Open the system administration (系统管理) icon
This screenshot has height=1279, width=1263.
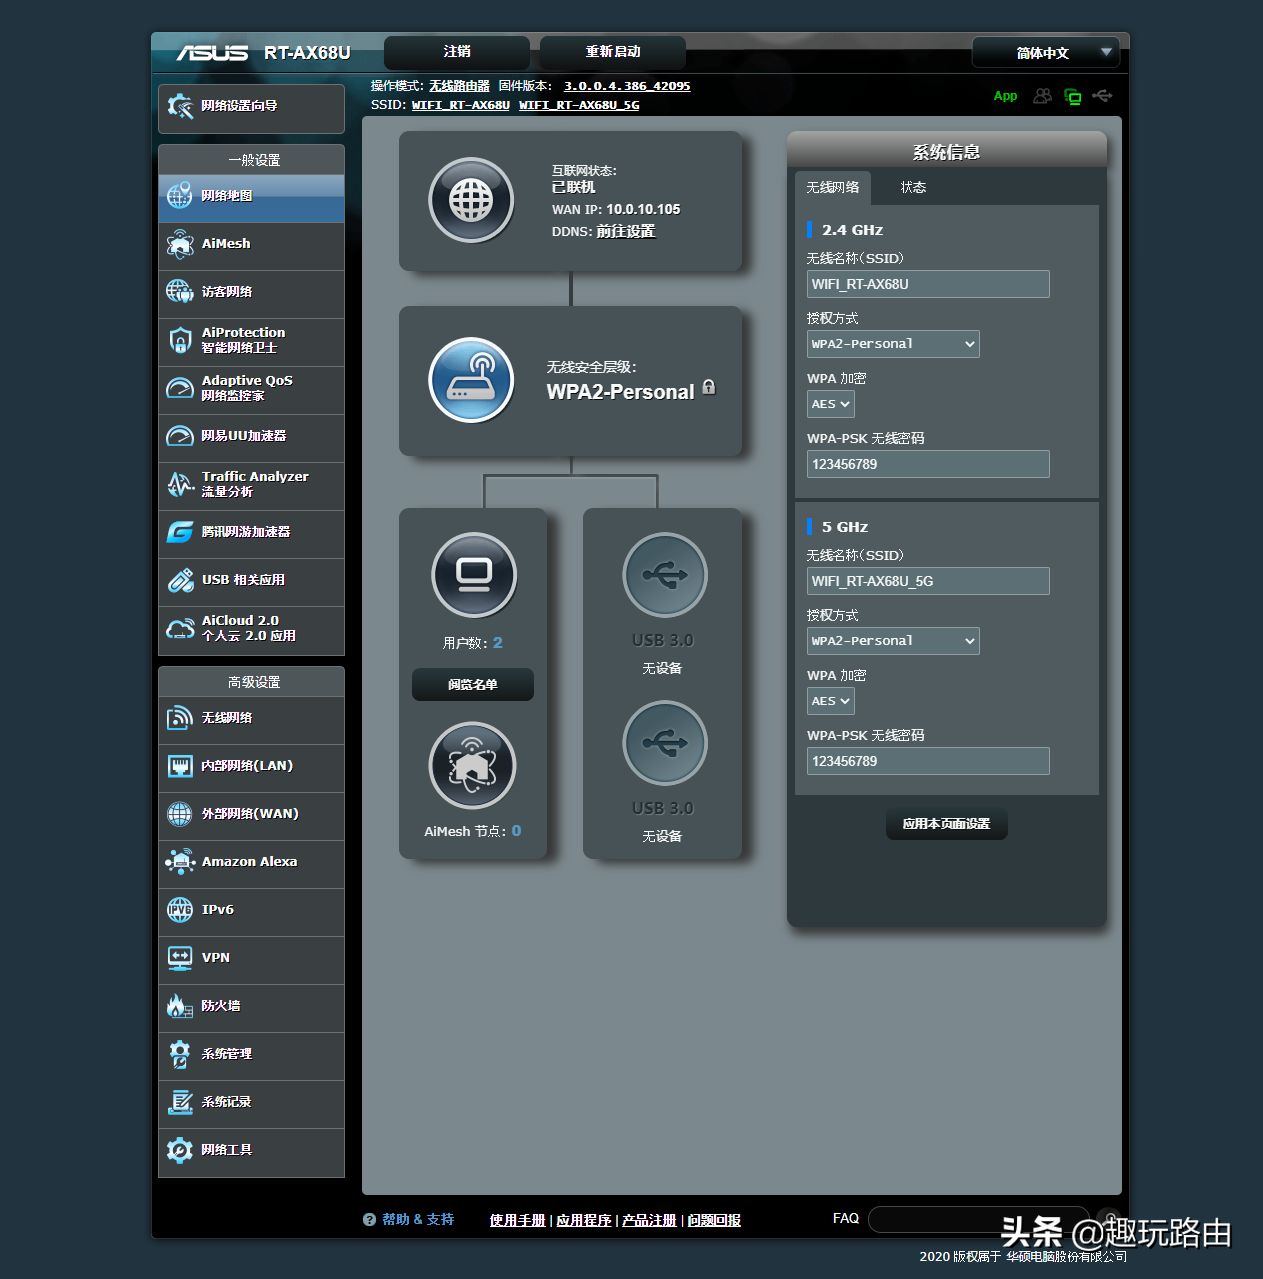pos(180,1054)
